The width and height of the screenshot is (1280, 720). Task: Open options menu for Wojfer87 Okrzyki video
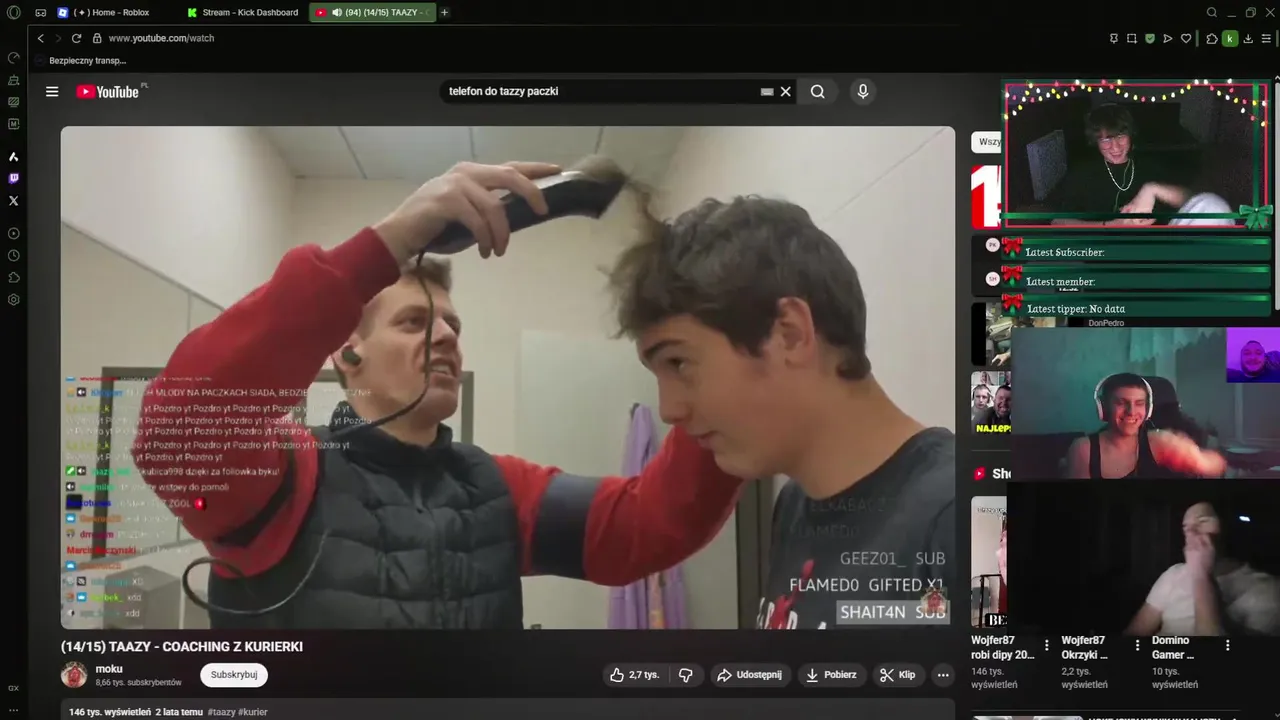click(1137, 645)
